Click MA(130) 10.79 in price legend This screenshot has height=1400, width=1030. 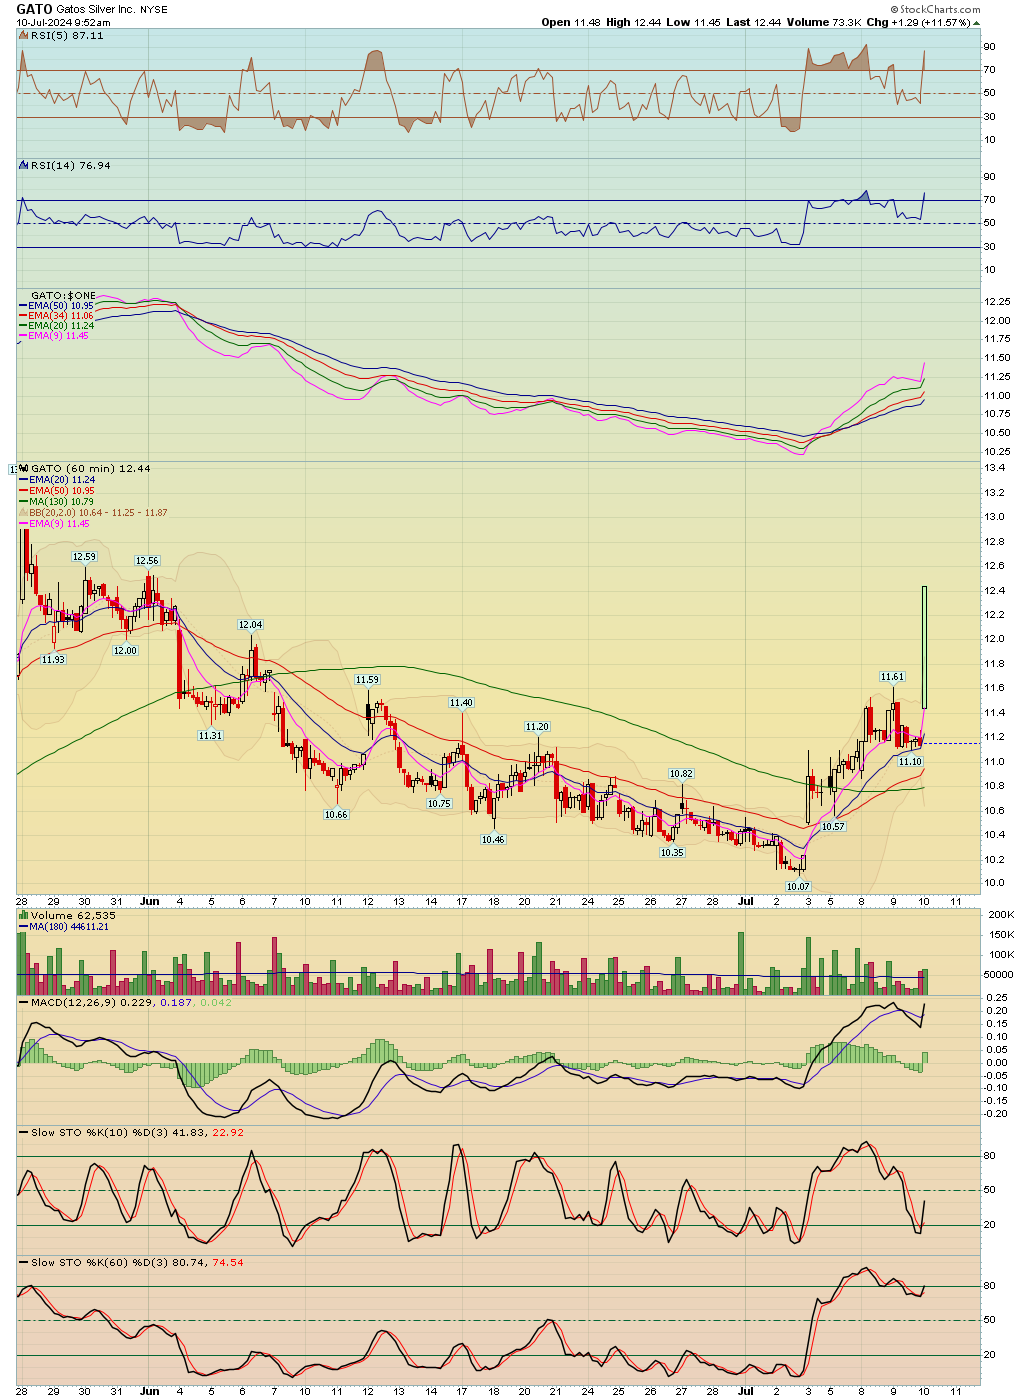click(x=61, y=501)
